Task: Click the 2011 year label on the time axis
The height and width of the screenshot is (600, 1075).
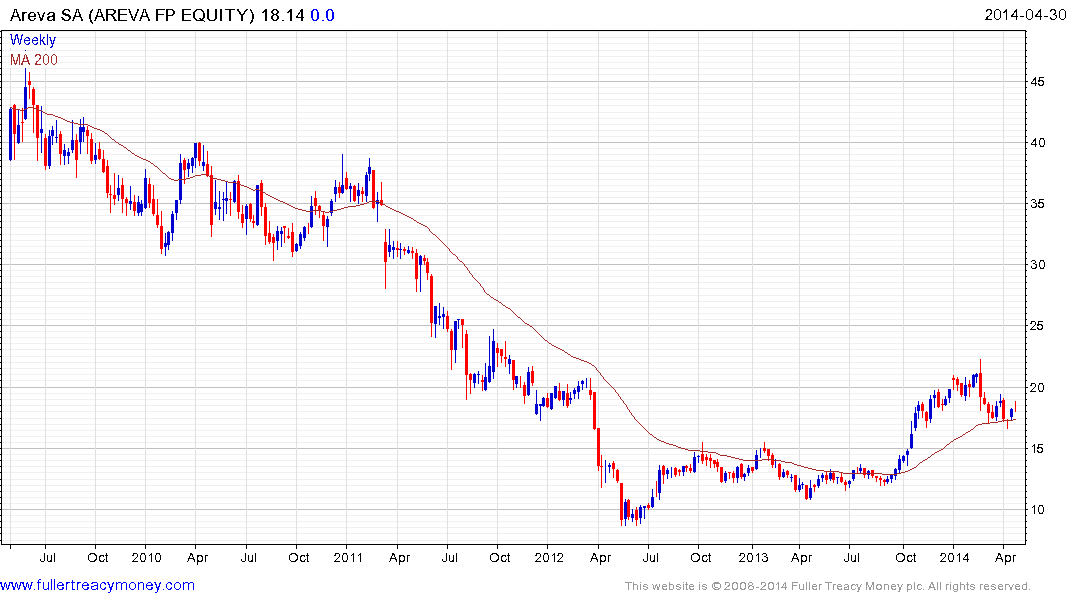Action: (x=348, y=557)
